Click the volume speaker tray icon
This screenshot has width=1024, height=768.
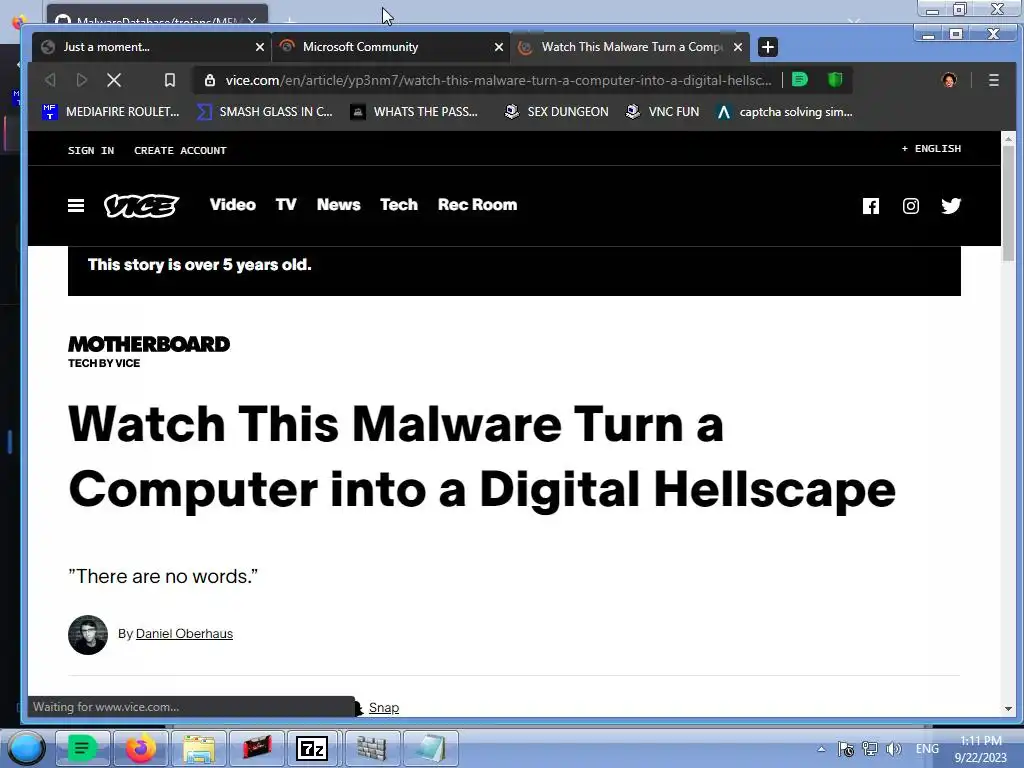893,749
